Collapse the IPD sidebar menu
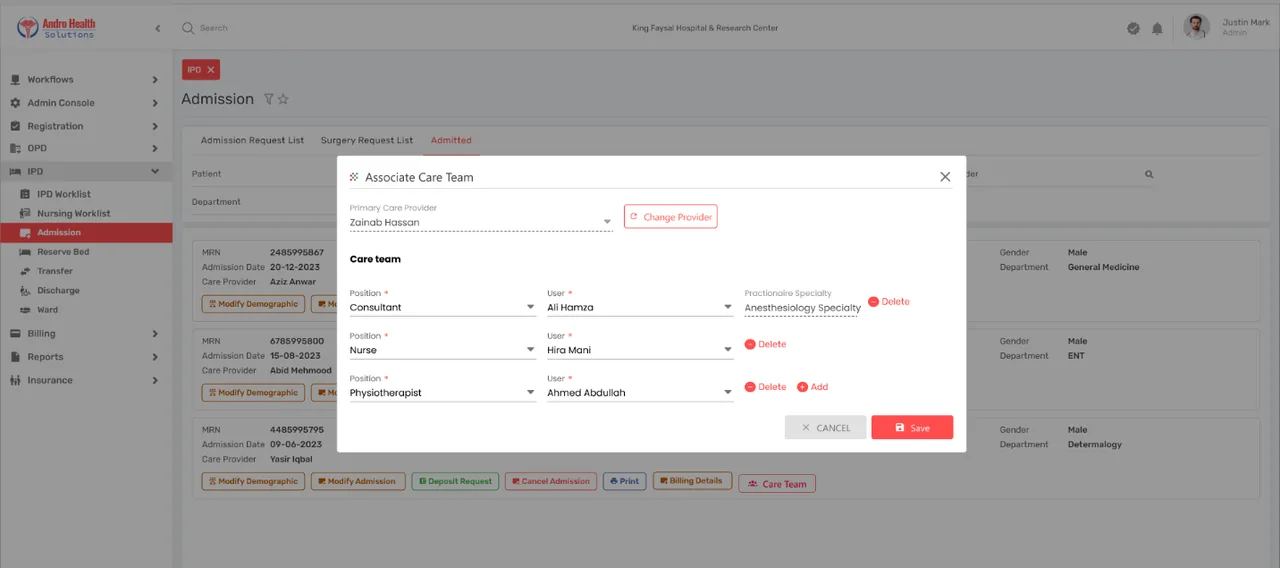The height and width of the screenshot is (568, 1280). coord(86,171)
